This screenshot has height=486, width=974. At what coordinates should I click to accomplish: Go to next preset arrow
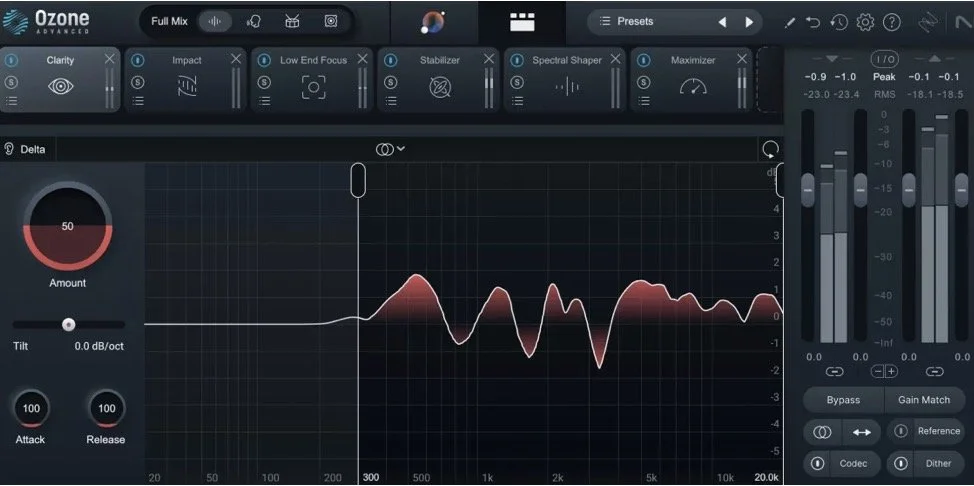click(x=749, y=22)
